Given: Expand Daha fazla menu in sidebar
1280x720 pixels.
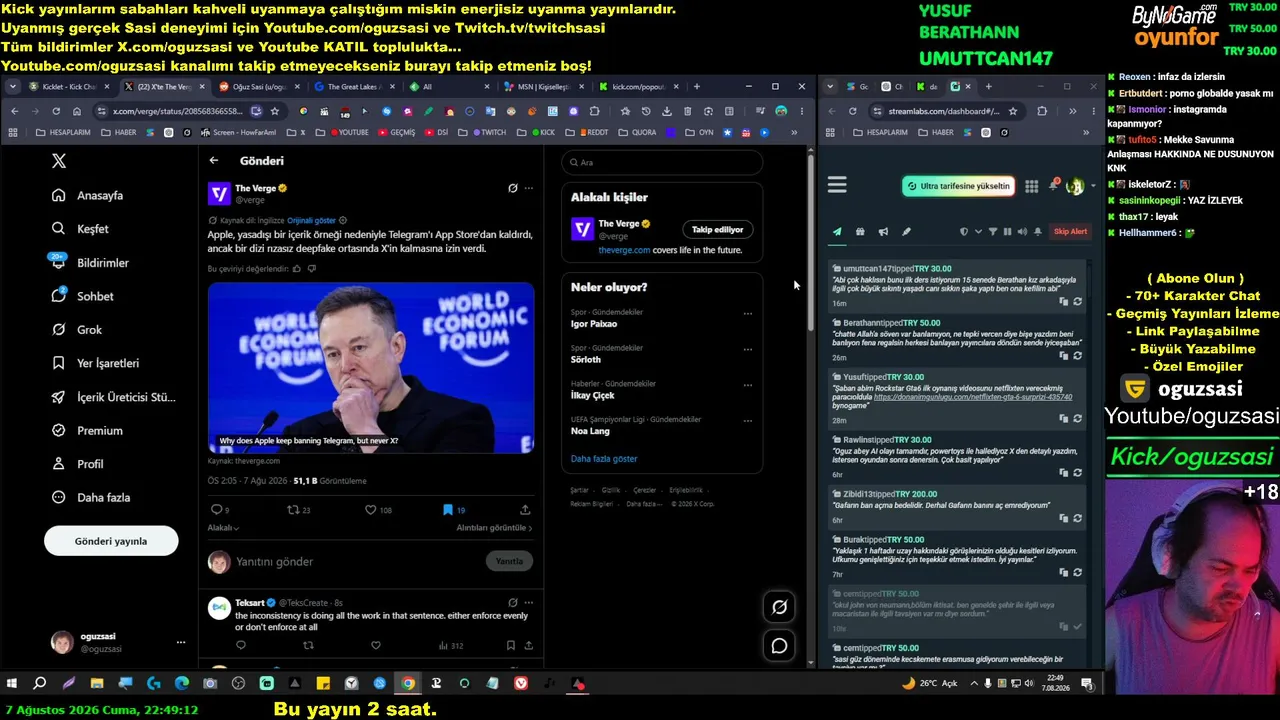Looking at the screenshot, I should tap(91, 498).
